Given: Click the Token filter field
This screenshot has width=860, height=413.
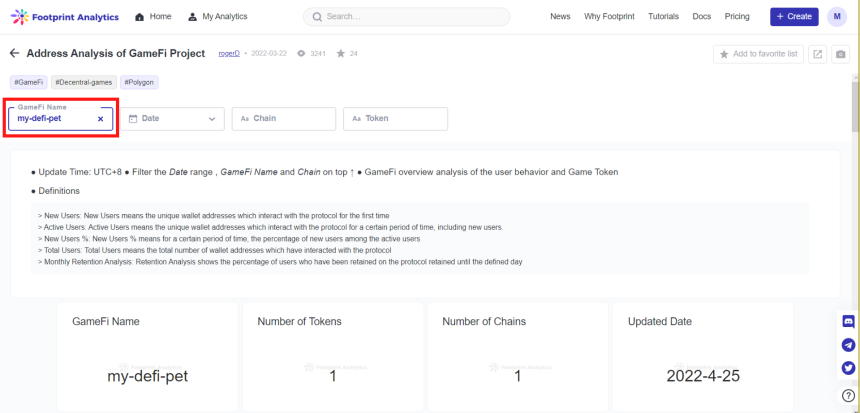Looking at the screenshot, I should 395,118.
